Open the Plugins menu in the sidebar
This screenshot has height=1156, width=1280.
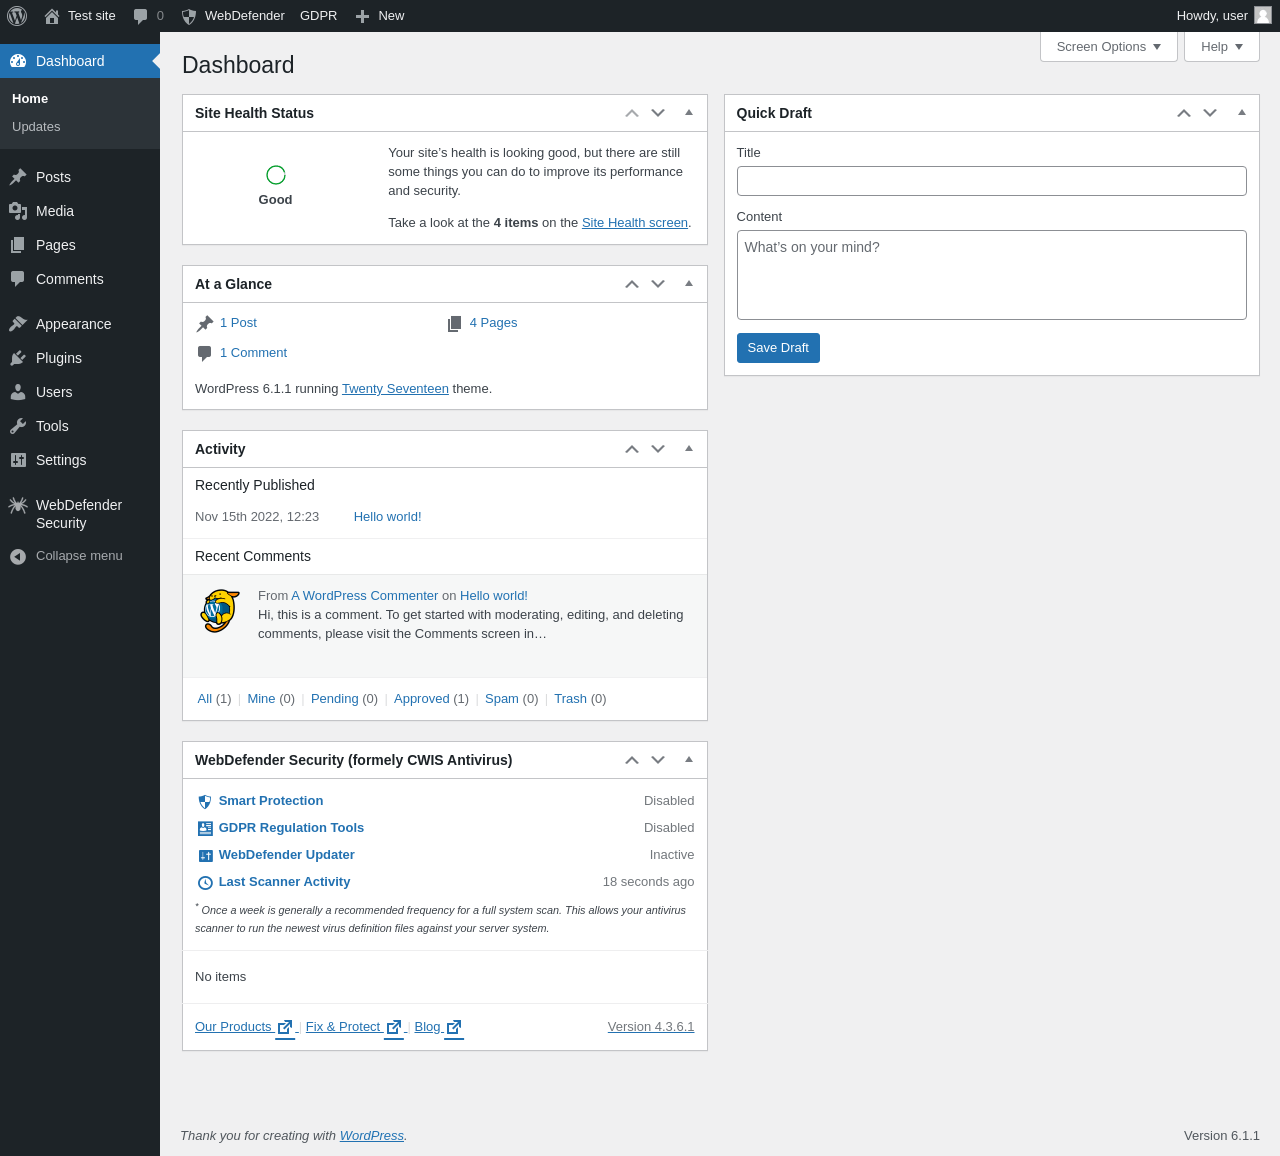(59, 358)
